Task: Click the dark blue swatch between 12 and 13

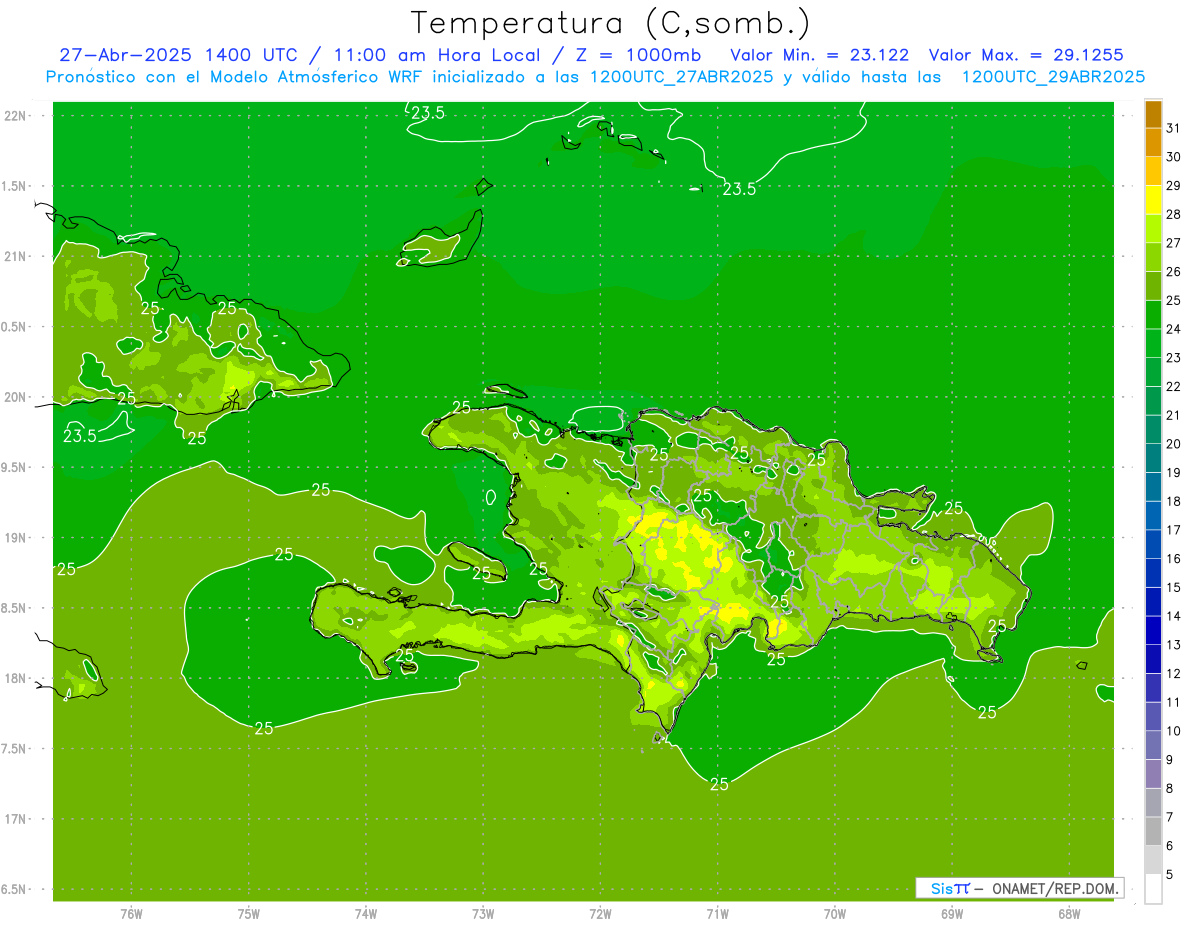Action: click(1153, 658)
